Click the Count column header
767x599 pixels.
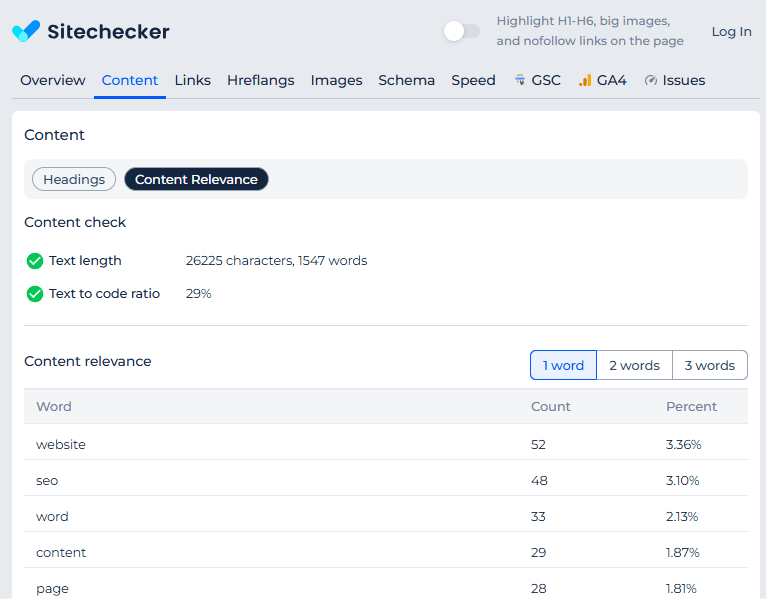pos(551,407)
